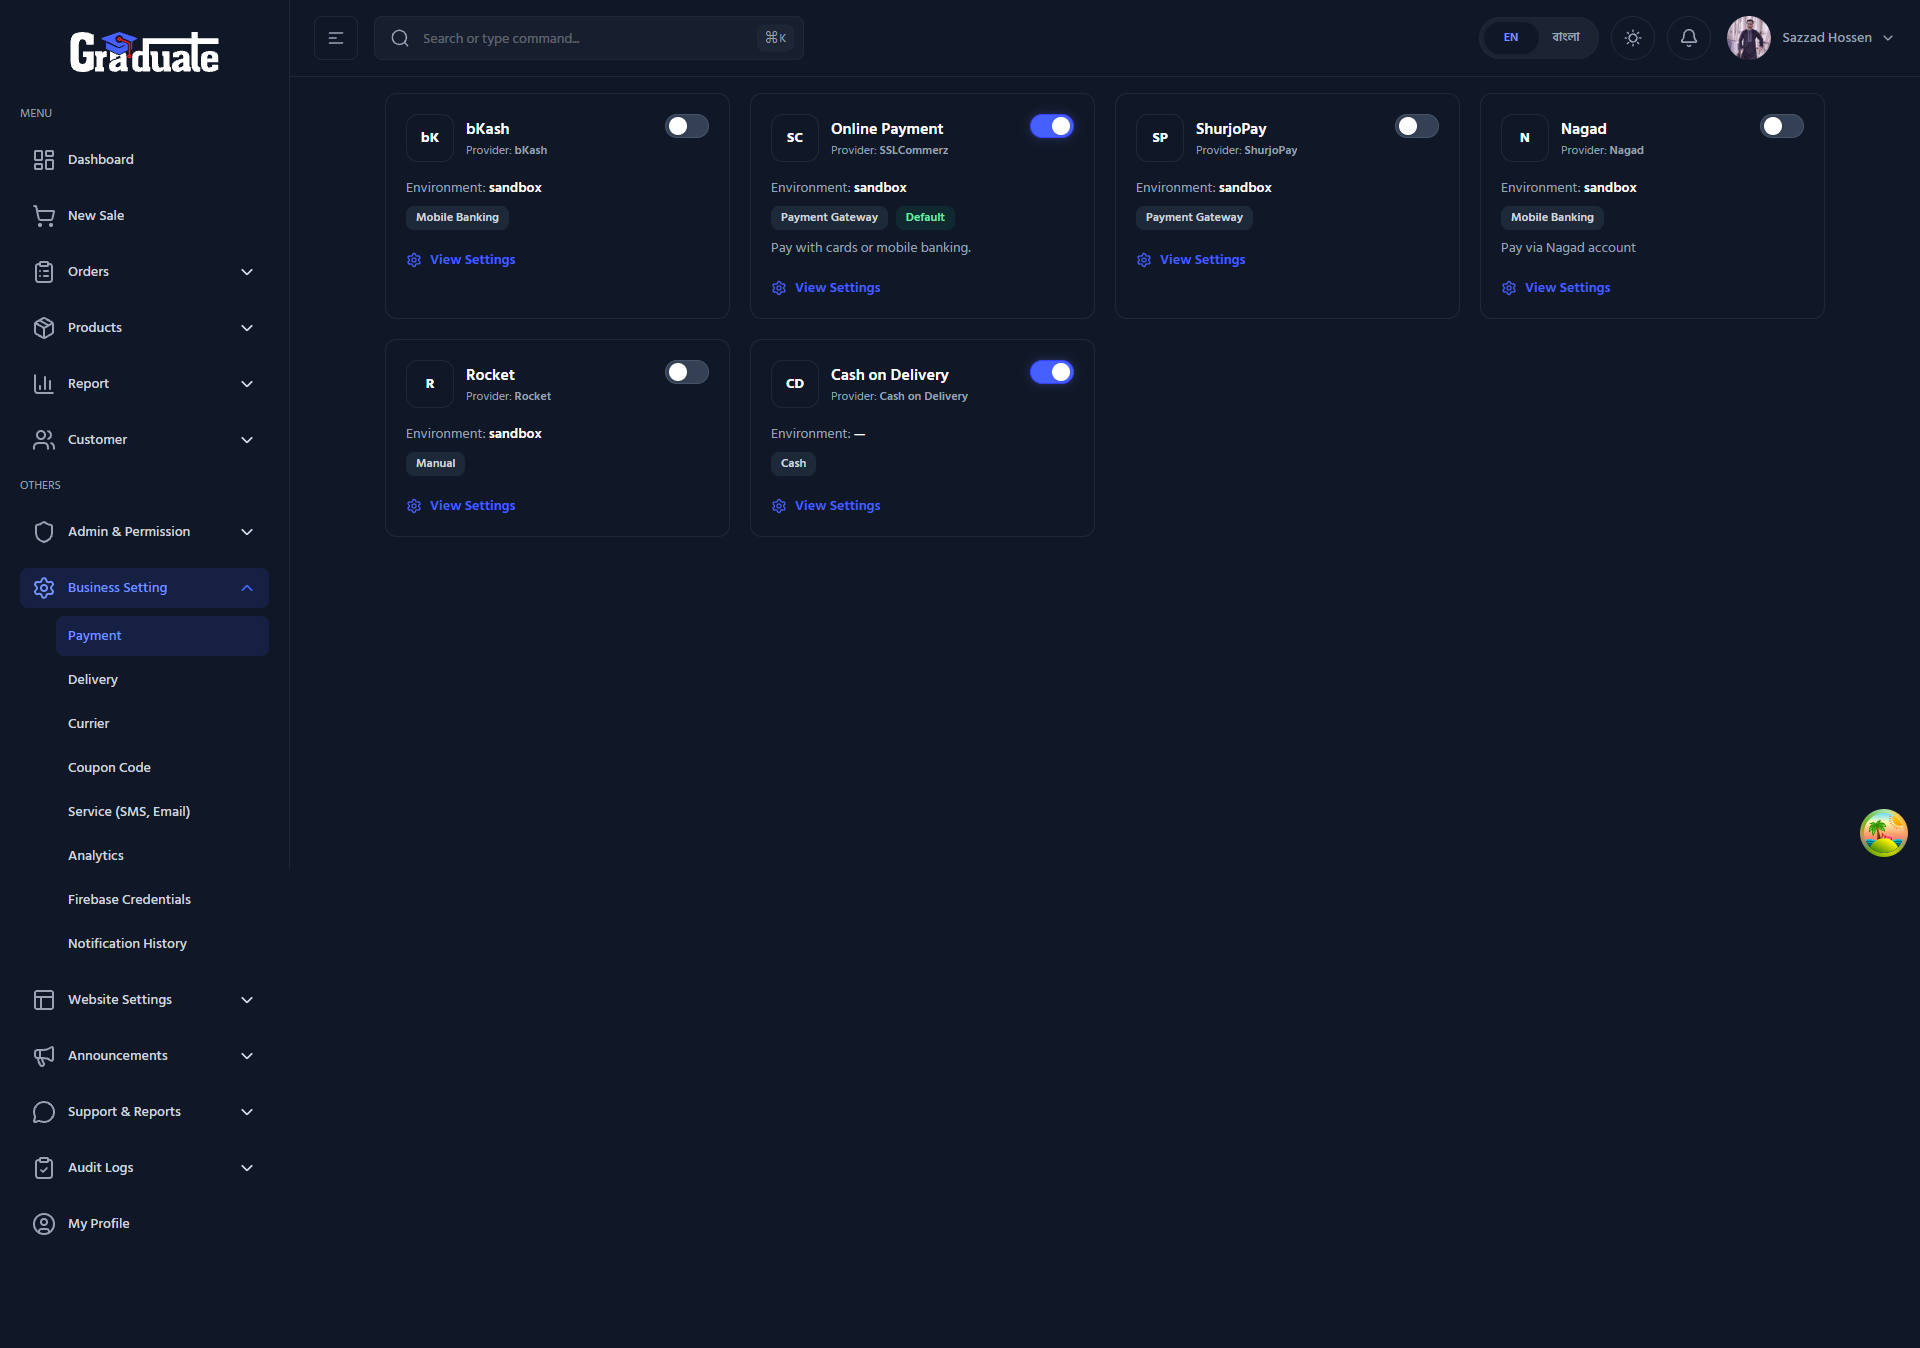1920x1348 pixels.
Task: Click the floating palm tree widget icon
Action: click(x=1884, y=833)
